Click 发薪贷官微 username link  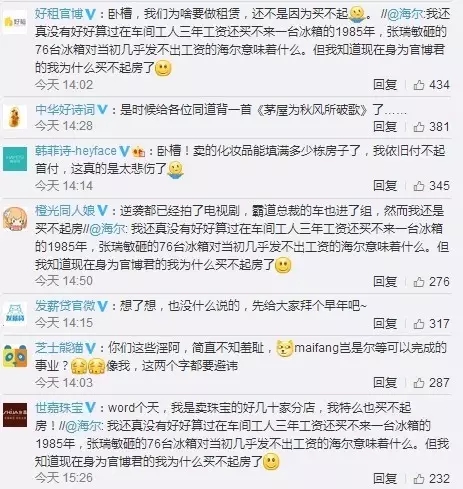pos(65,306)
